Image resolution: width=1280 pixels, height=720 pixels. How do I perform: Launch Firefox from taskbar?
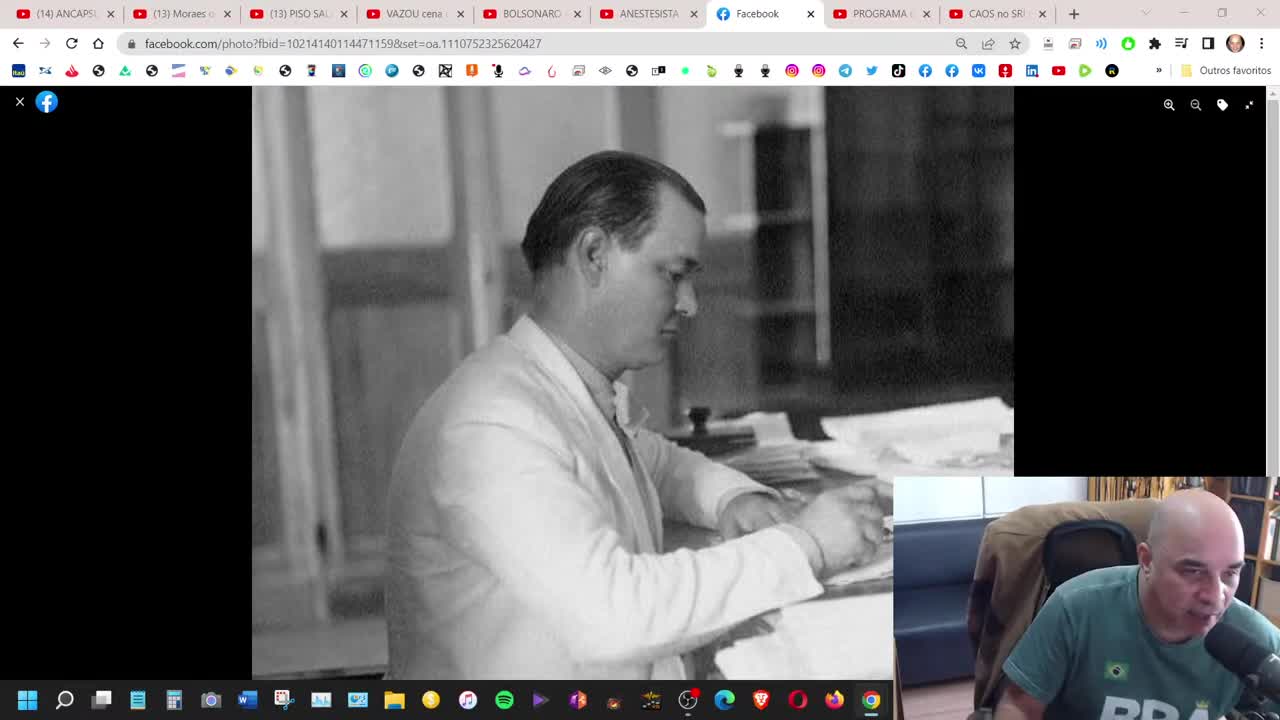point(834,700)
